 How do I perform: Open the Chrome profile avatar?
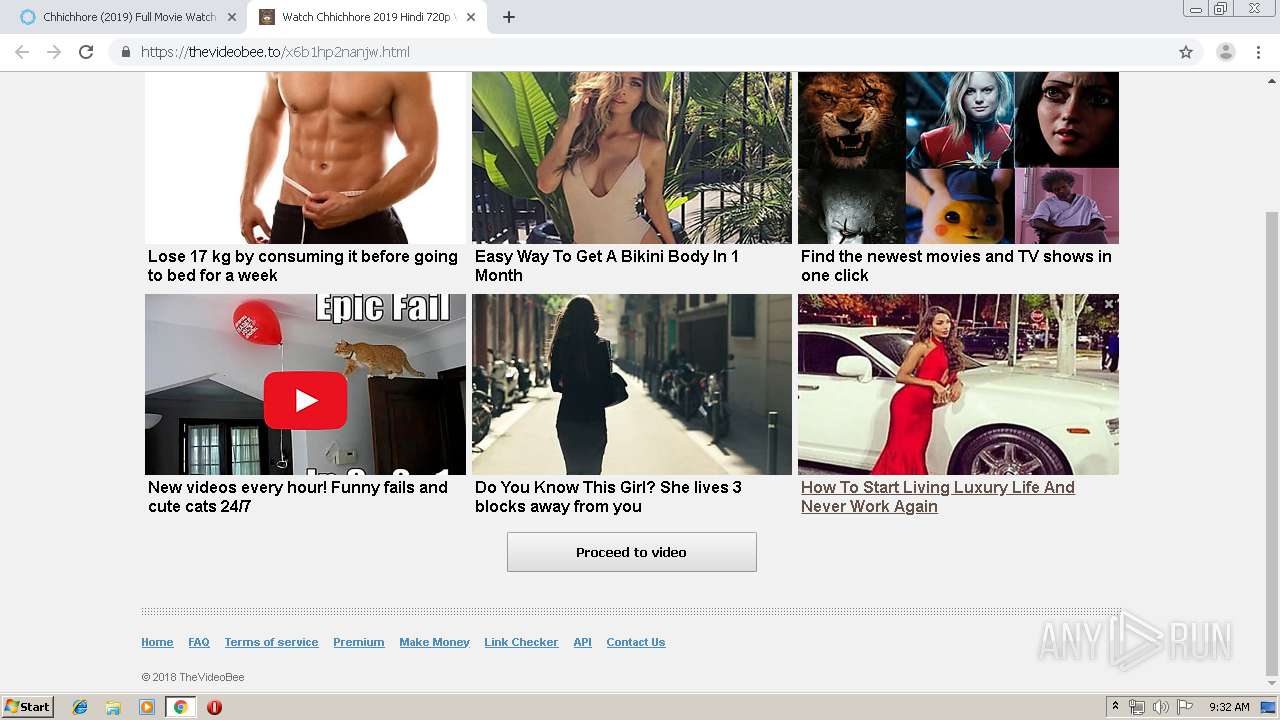tap(1225, 52)
